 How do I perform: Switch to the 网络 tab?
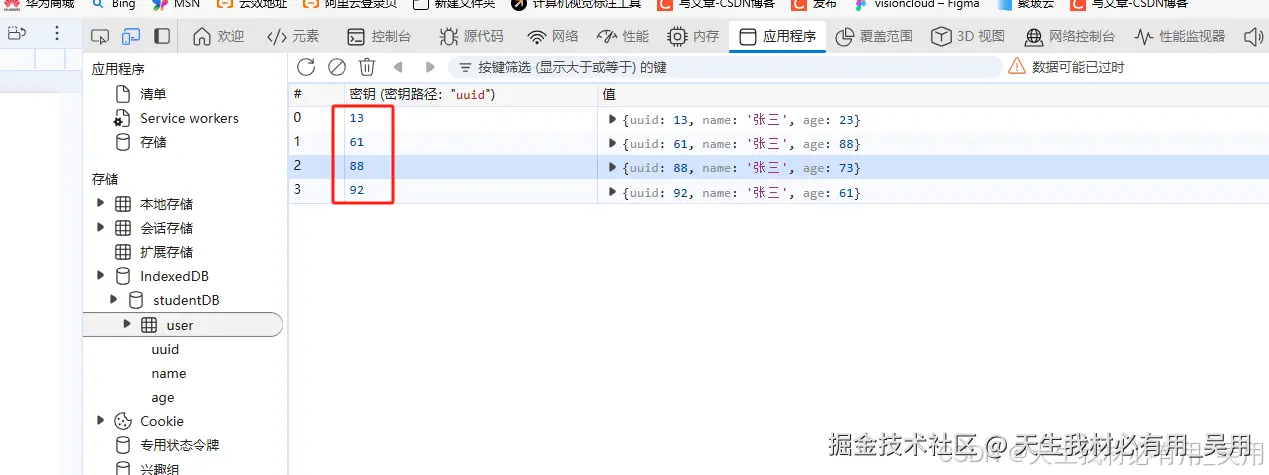click(x=553, y=37)
